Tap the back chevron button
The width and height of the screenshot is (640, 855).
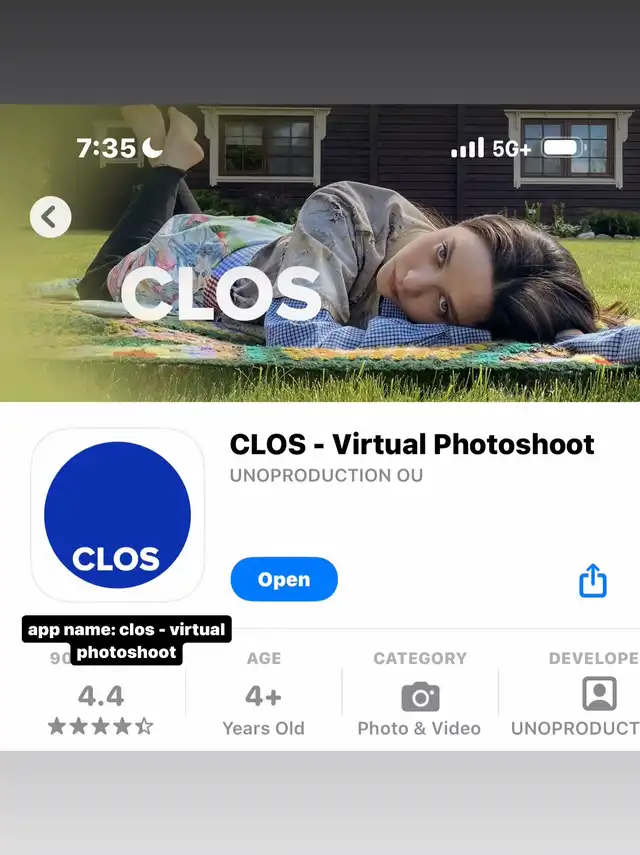[50, 217]
